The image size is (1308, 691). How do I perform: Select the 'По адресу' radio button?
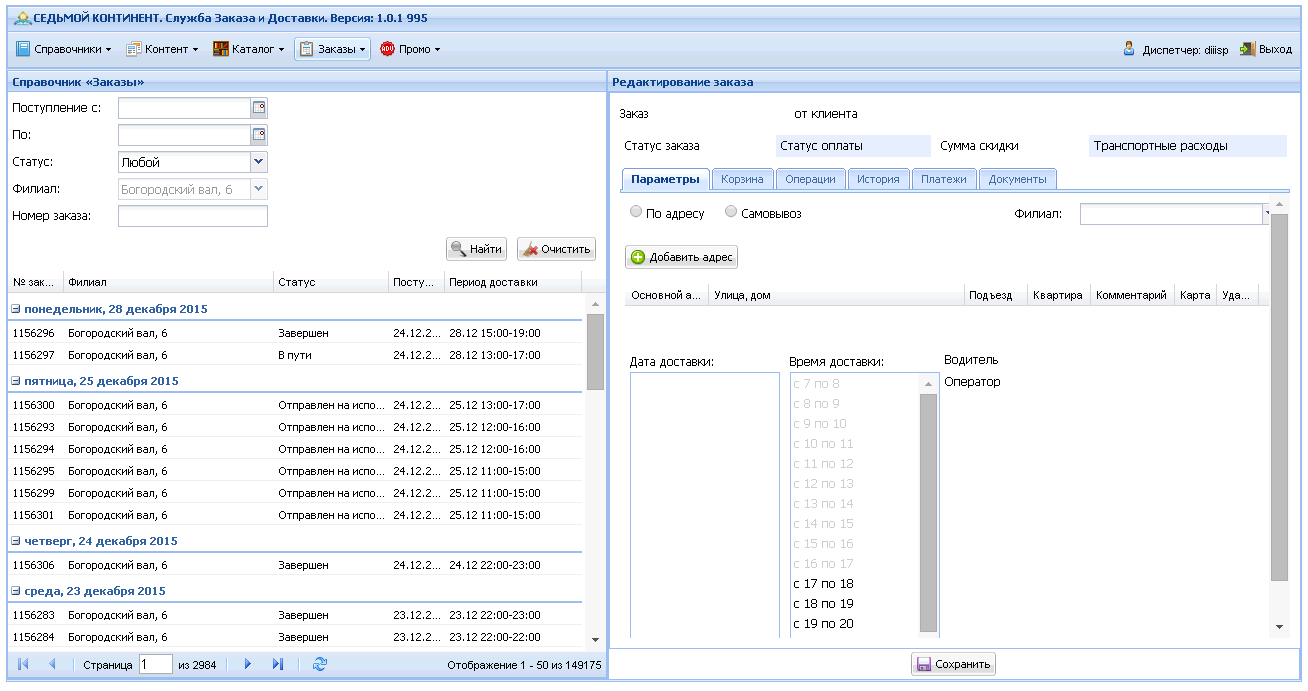click(x=637, y=212)
